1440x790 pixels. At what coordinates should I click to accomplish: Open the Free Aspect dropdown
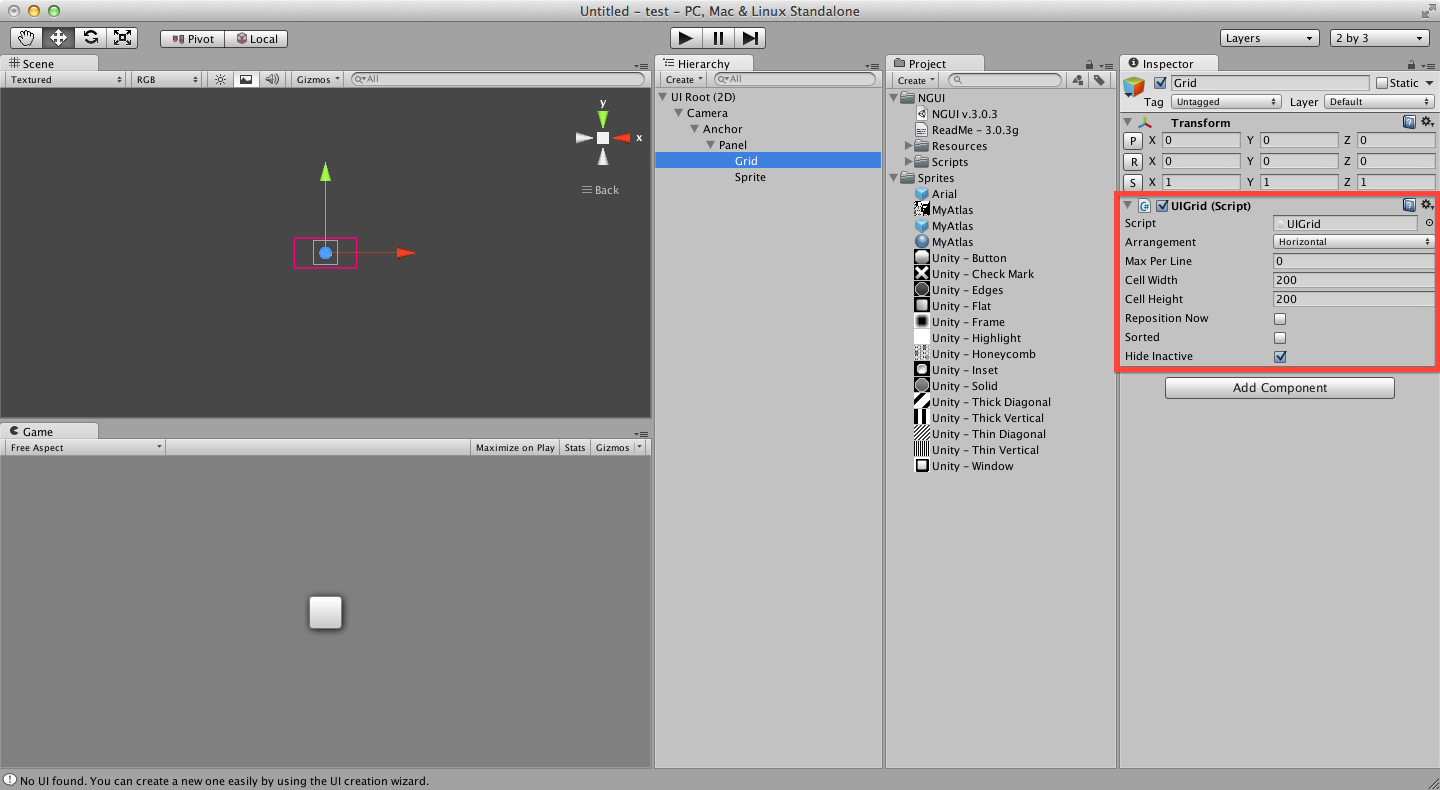(x=84, y=447)
